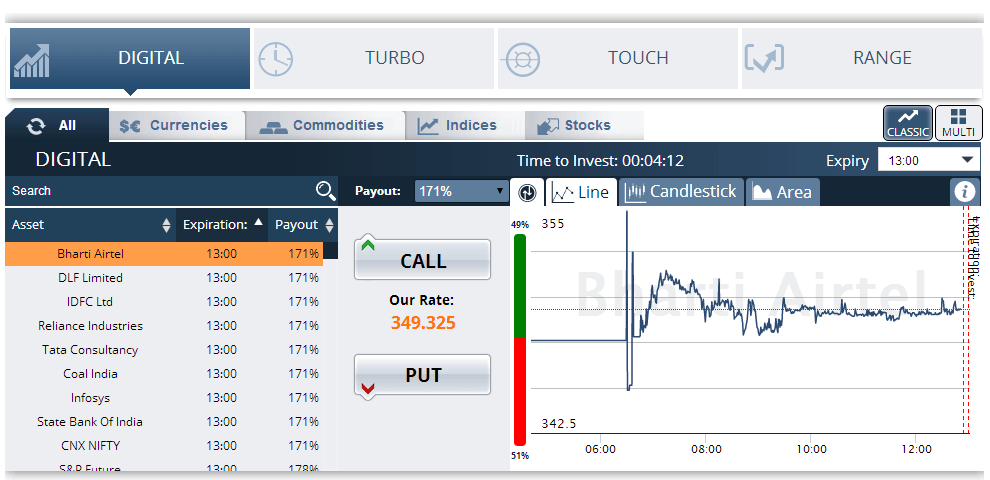Switch to Classic chart view

coord(908,123)
